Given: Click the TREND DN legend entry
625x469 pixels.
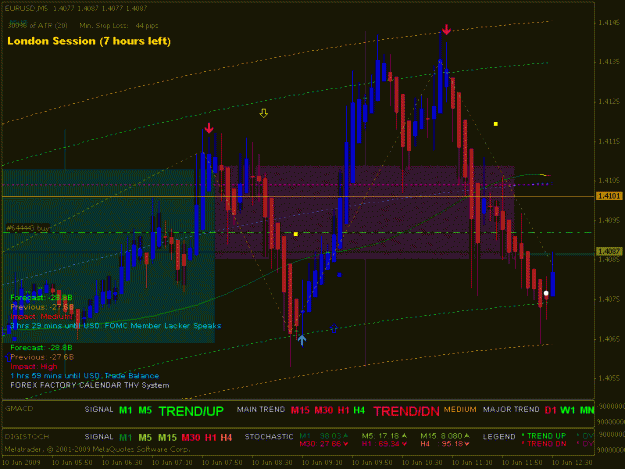Looking at the screenshot, I should tap(544, 443).
